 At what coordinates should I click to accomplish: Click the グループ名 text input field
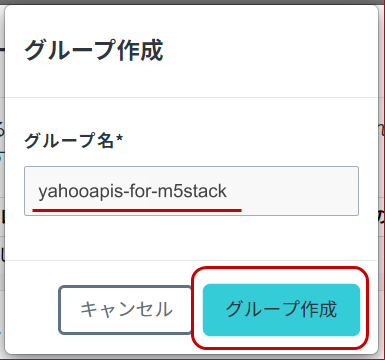tap(191, 191)
